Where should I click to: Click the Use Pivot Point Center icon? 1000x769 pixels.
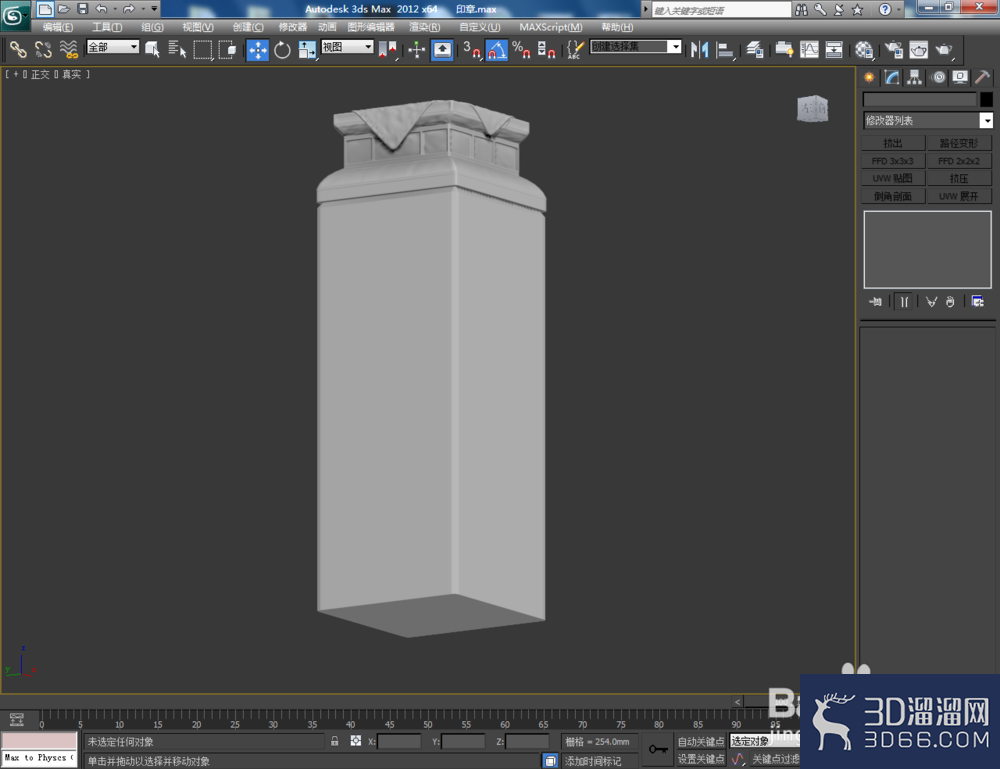click(x=387, y=50)
